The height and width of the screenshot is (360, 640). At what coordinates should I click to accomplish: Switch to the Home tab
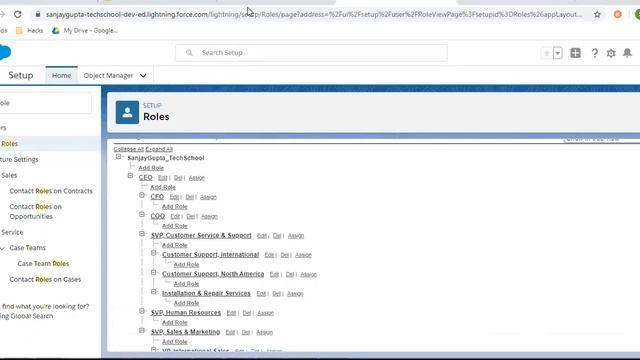click(x=61, y=76)
